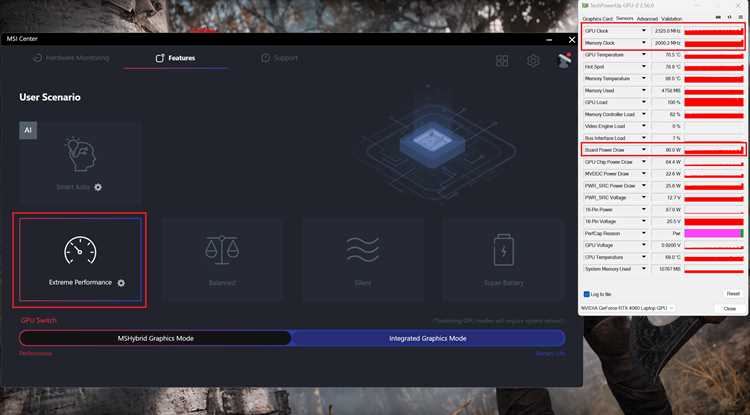750x415 pixels.
Task: Expand the GPU Clock sensor dropdown
Action: coord(644,31)
